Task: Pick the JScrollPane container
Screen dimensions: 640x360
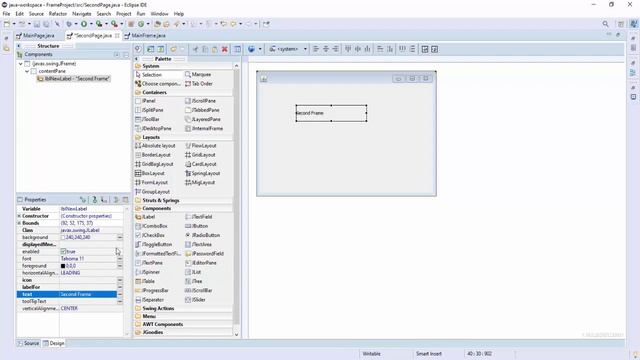Action: tap(200, 101)
